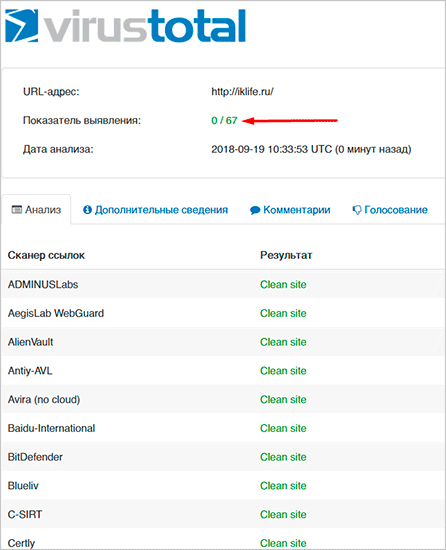Click the Результат column header
This screenshot has width=446, height=550.
[x=286, y=255]
